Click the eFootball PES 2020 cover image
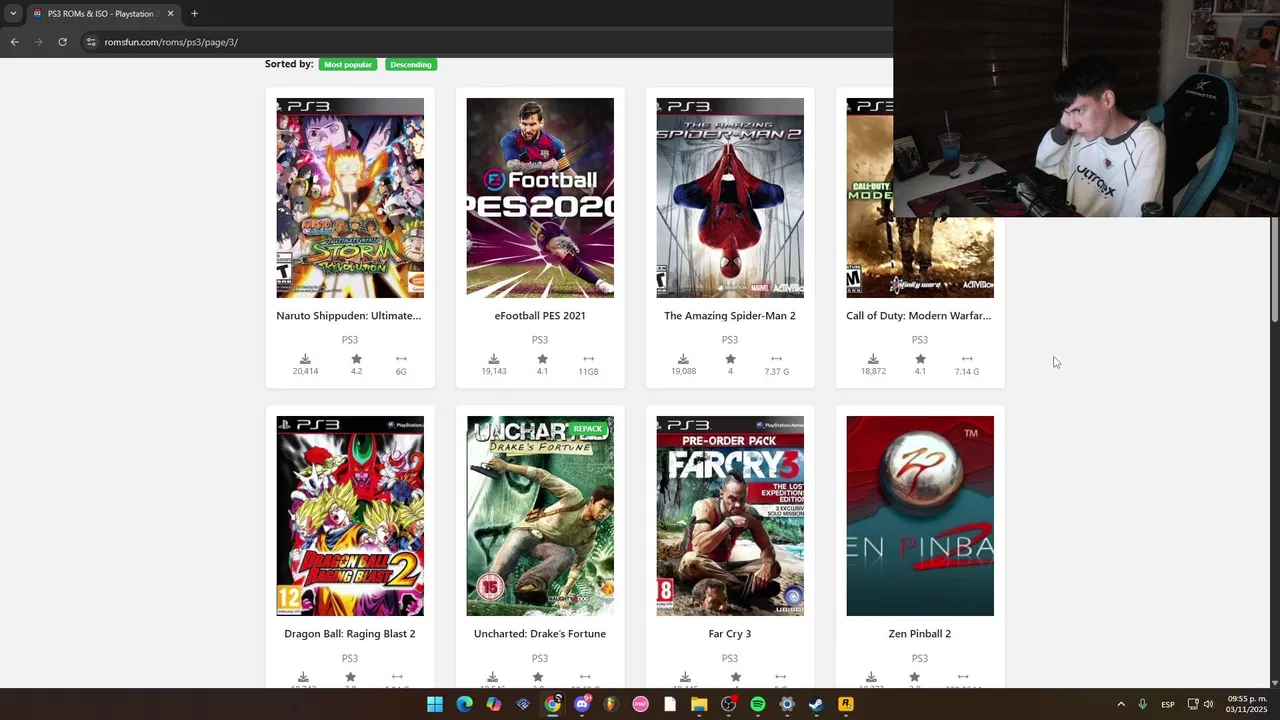The image size is (1280, 720). tap(540, 198)
